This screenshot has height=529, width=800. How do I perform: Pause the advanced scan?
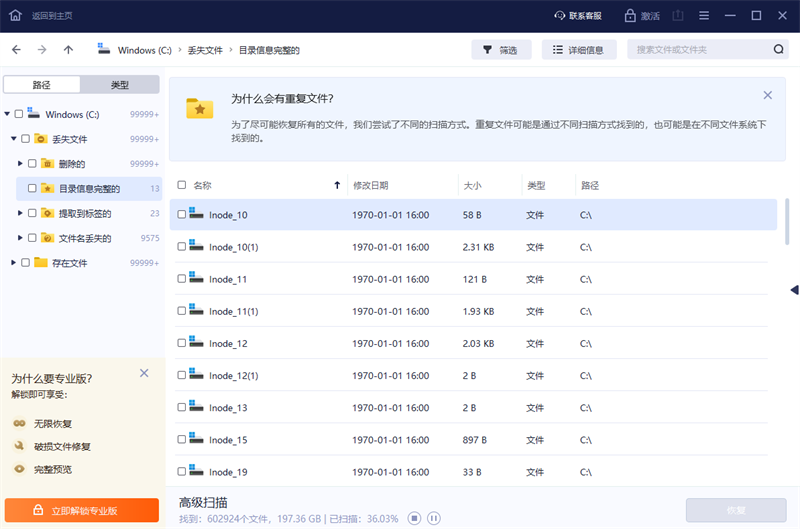tap(434, 518)
